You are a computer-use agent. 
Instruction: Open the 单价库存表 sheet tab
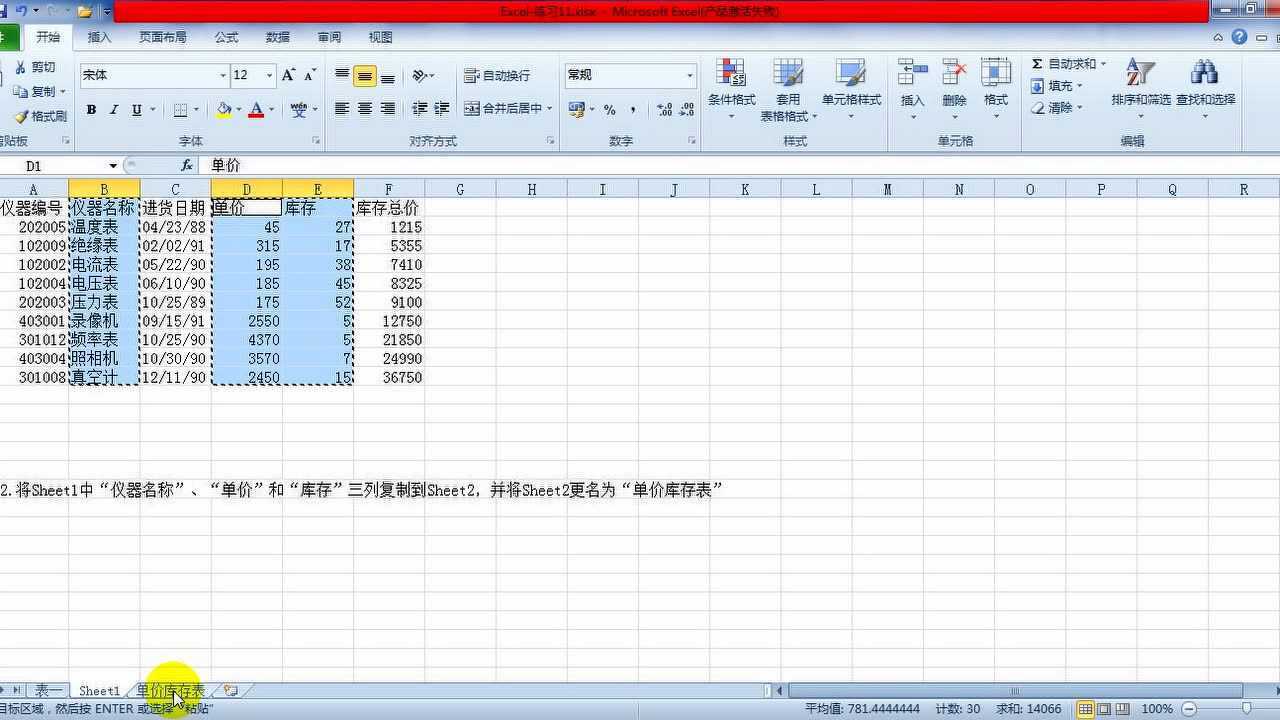coord(171,691)
